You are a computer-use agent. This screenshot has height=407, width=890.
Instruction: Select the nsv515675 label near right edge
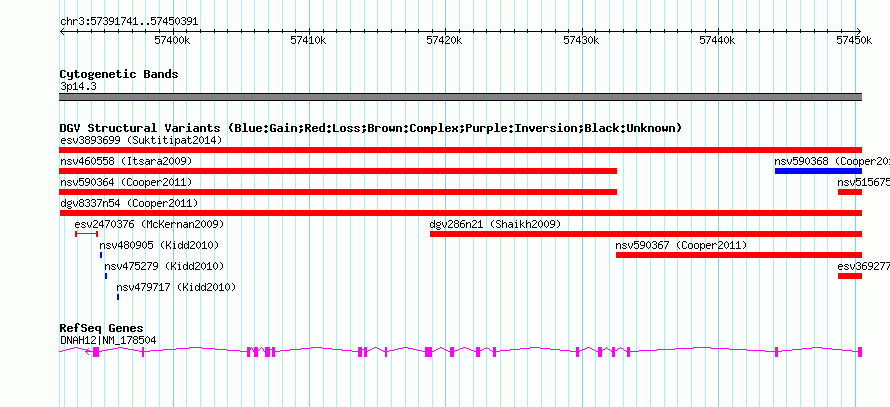pos(863,182)
